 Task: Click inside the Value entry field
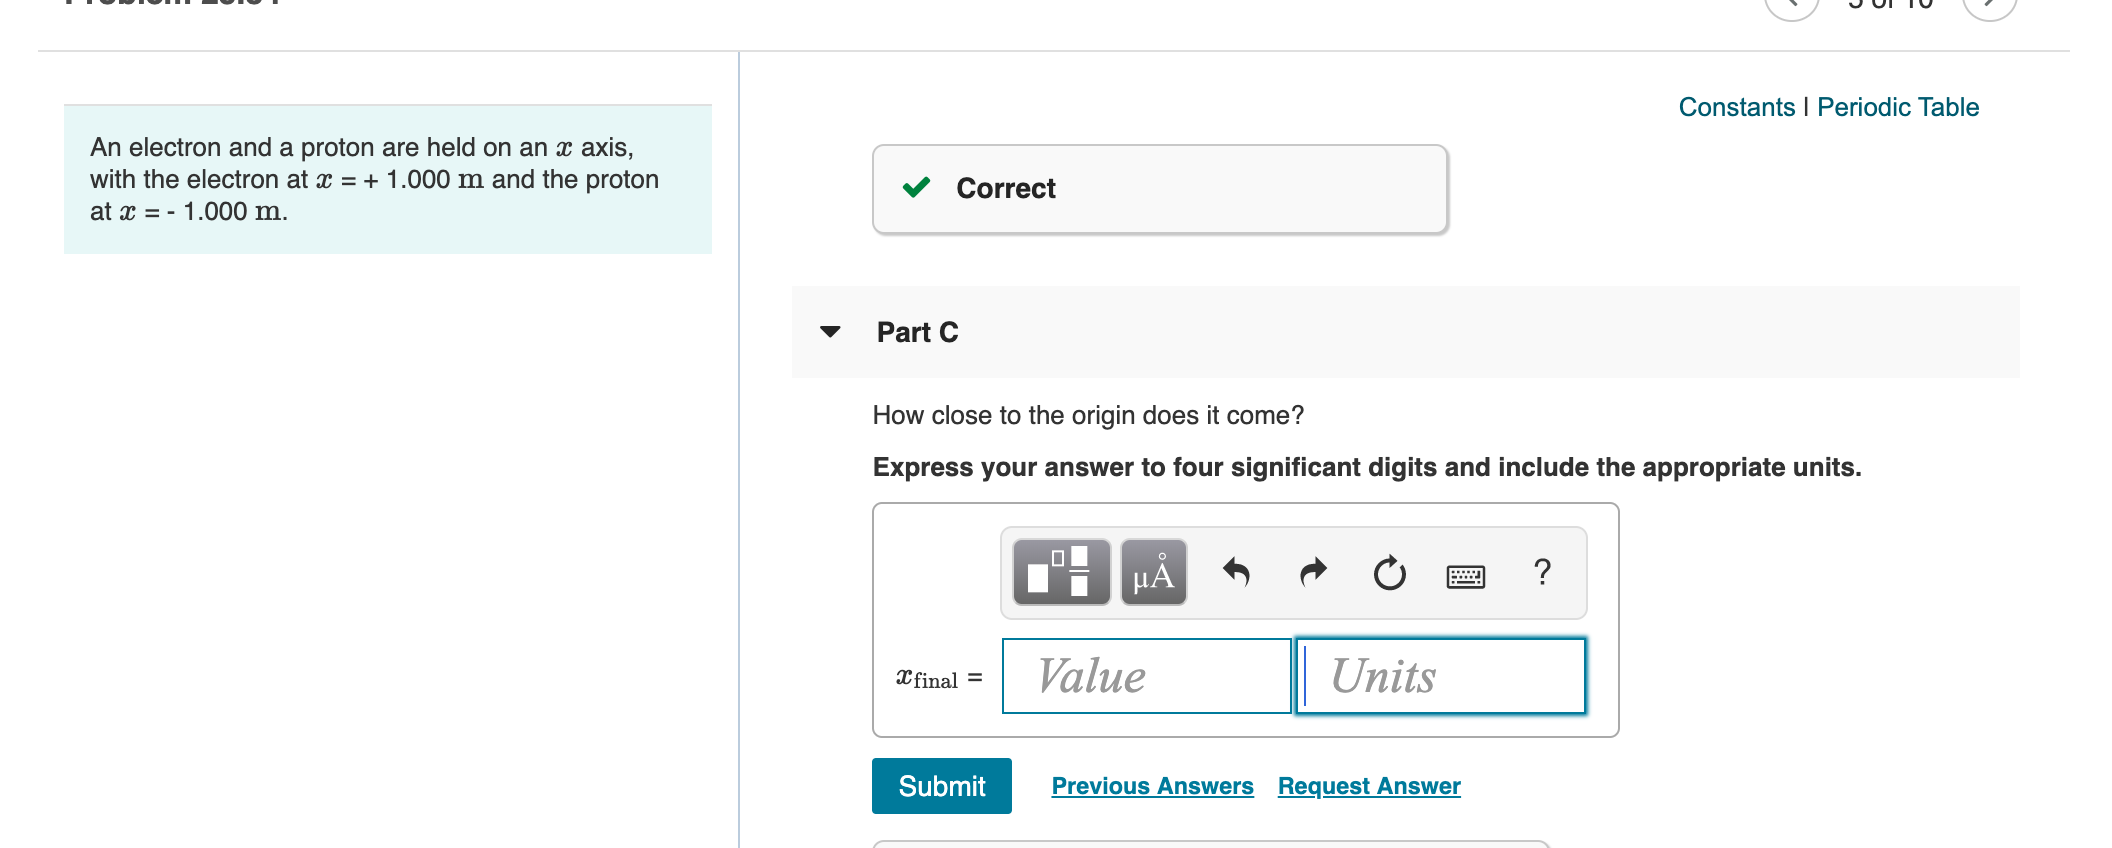click(x=1145, y=676)
